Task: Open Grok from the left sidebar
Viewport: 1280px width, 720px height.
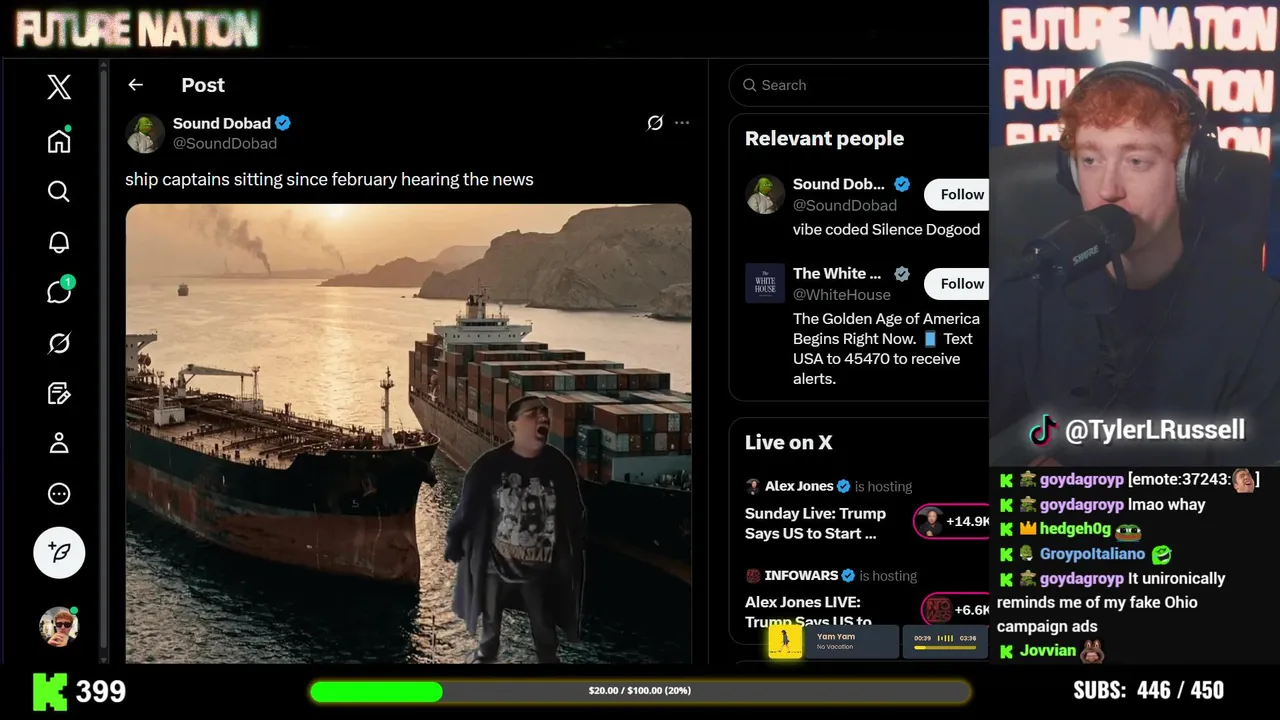Action: [59, 344]
